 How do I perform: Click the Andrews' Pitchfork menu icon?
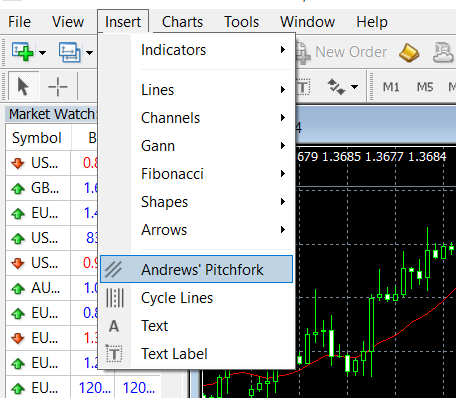pyautogui.click(x=113, y=269)
